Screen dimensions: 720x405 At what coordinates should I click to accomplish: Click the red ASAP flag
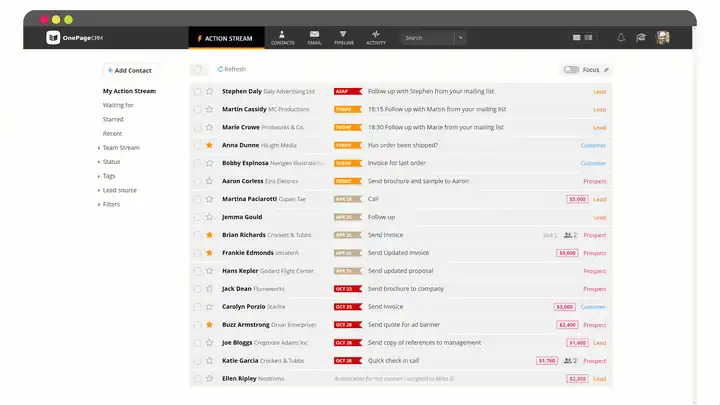348,91
